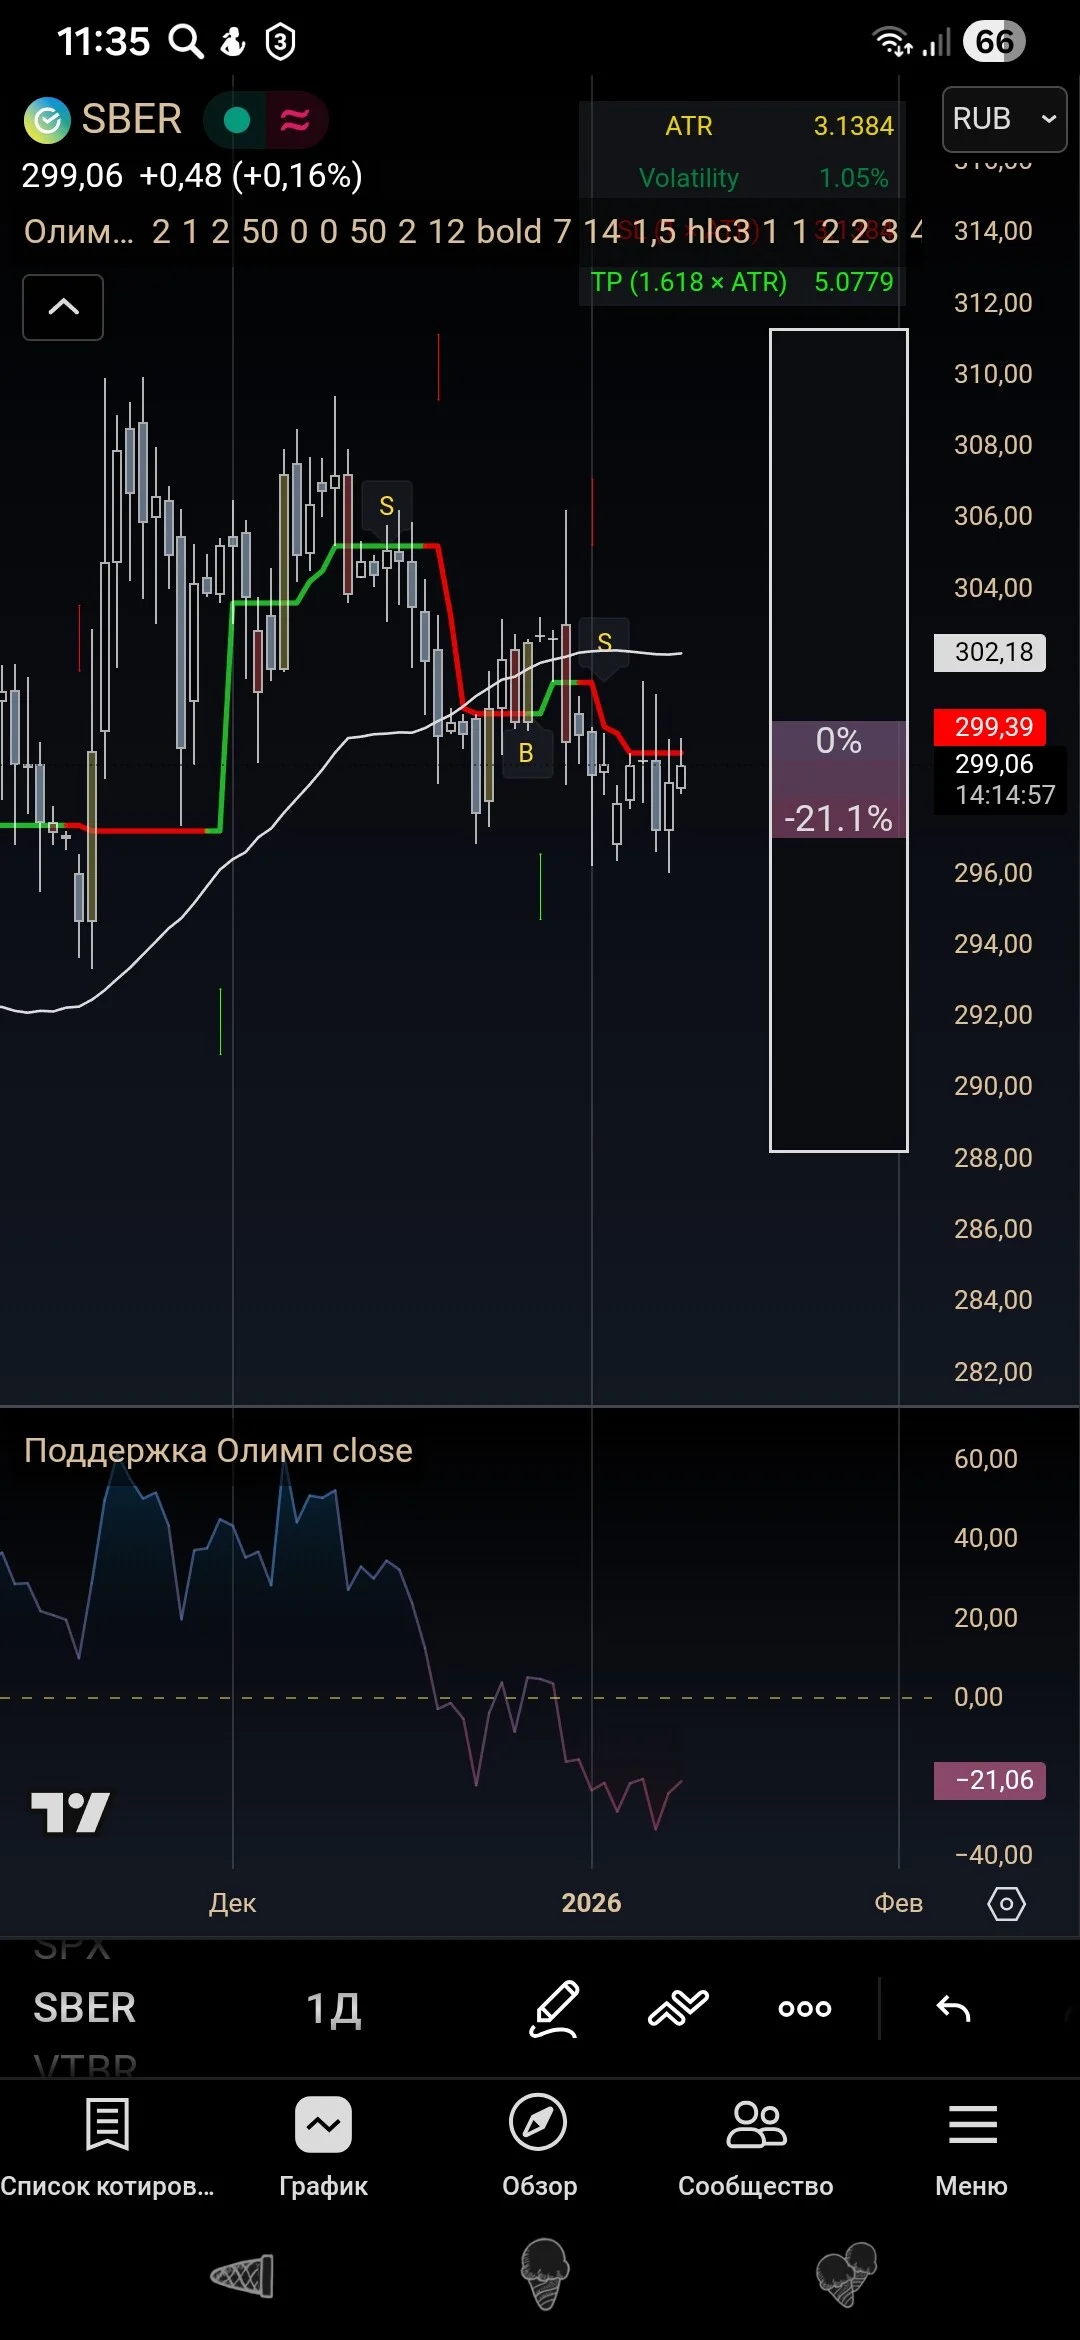
Task: Tap the ATR value 3.1384 cell
Action: [853, 126]
